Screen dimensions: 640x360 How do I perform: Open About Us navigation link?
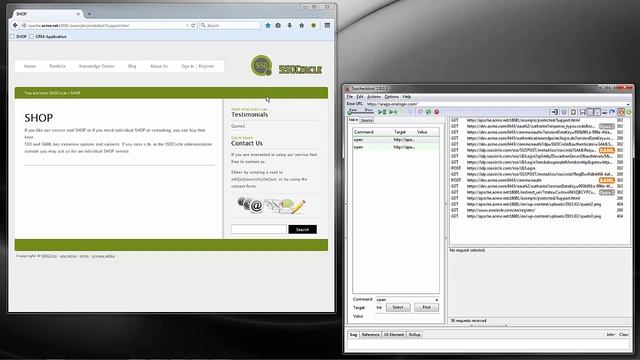[x=159, y=66]
